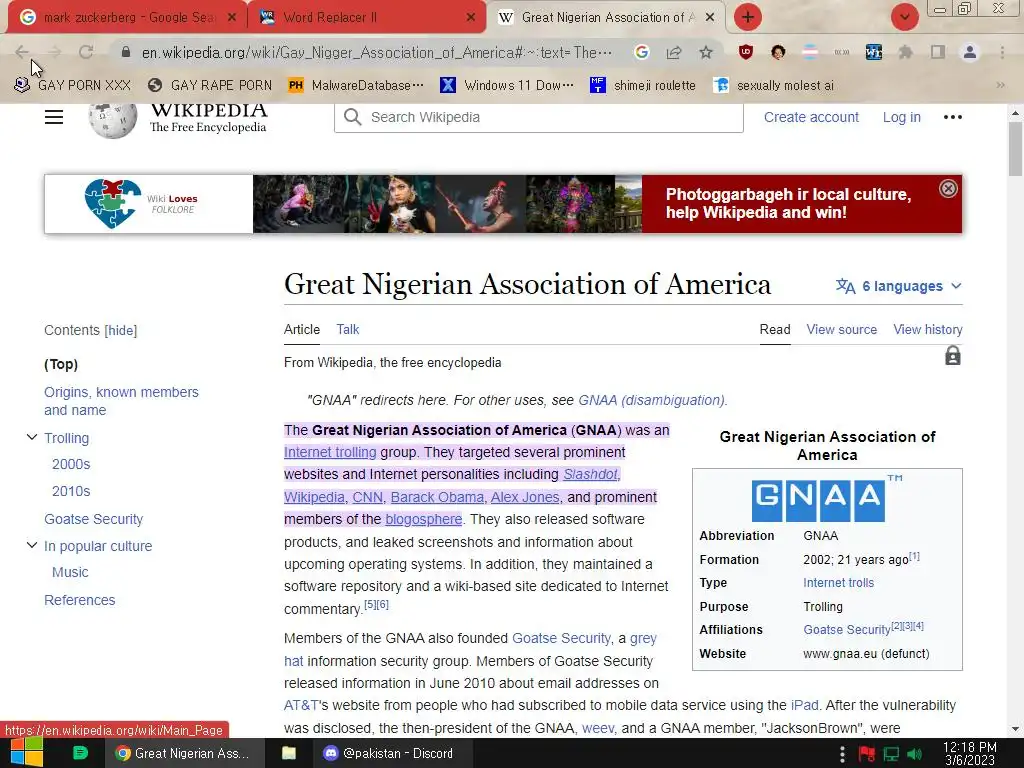Open the Slashdot link

tap(590, 474)
